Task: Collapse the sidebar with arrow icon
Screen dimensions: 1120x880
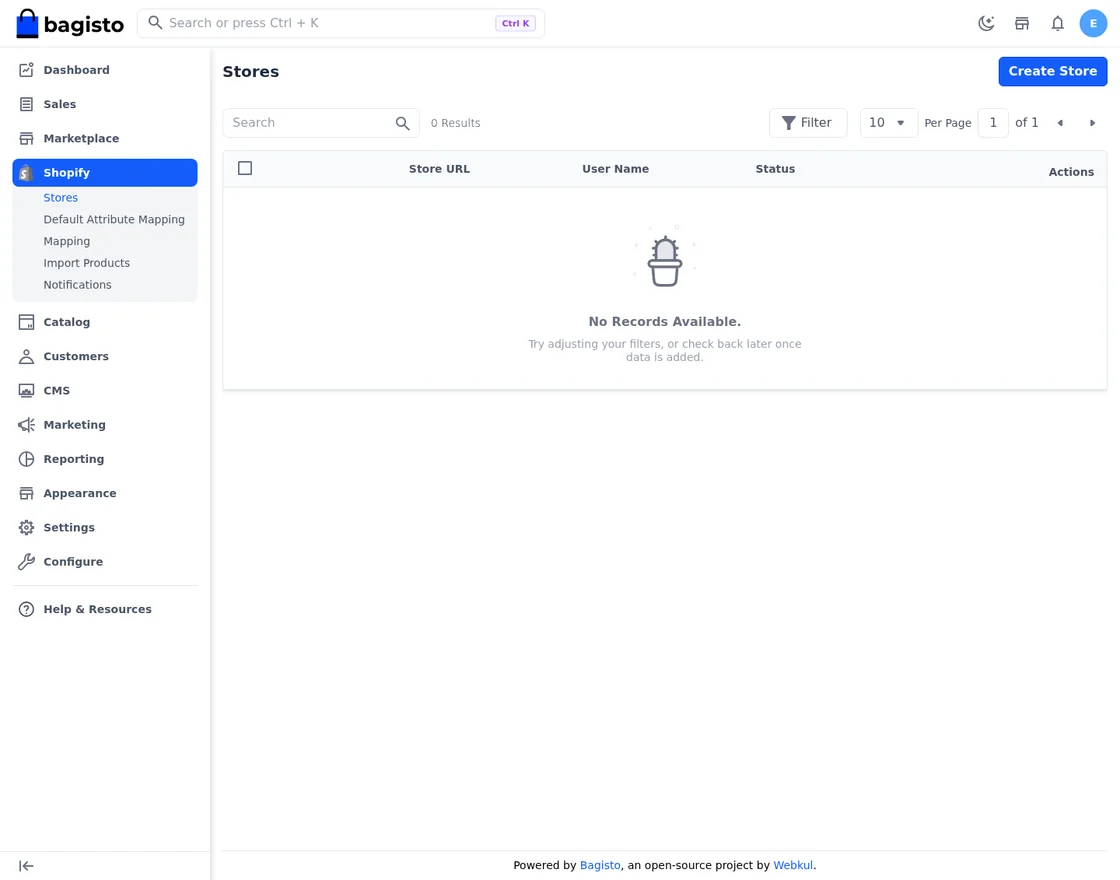Action: click(x=26, y=866)
